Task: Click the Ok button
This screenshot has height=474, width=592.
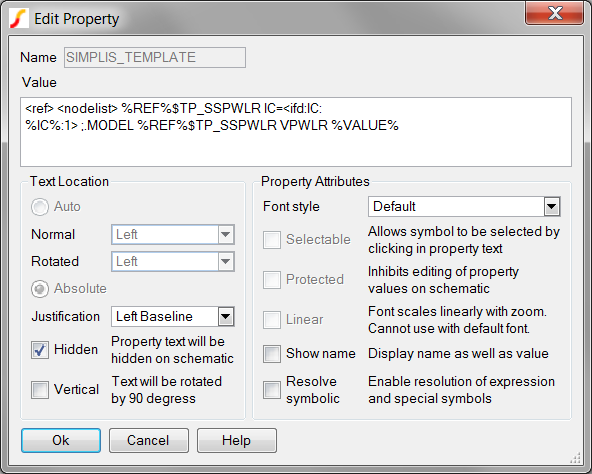Action: (x=61, y=440)
